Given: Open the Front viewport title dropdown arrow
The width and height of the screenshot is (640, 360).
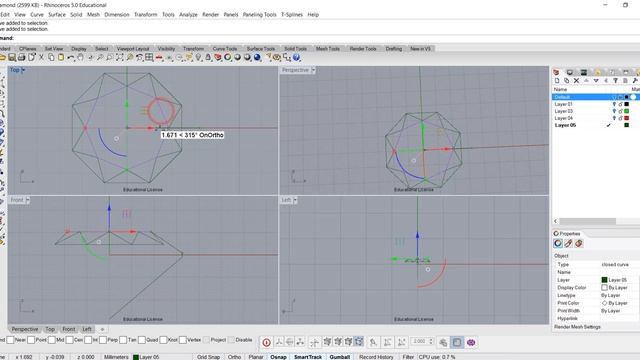Looking at the screenshot, I should 28,200.
